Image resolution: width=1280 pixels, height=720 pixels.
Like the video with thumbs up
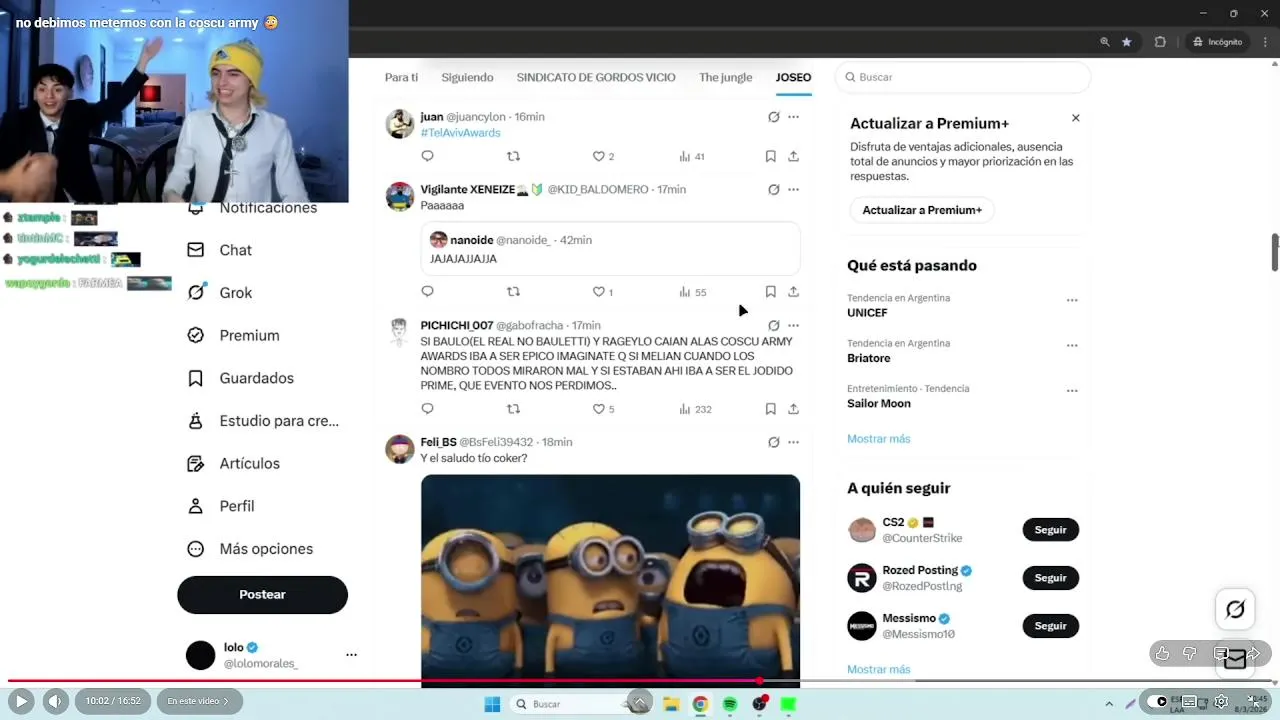click(x=1162, y=654)
